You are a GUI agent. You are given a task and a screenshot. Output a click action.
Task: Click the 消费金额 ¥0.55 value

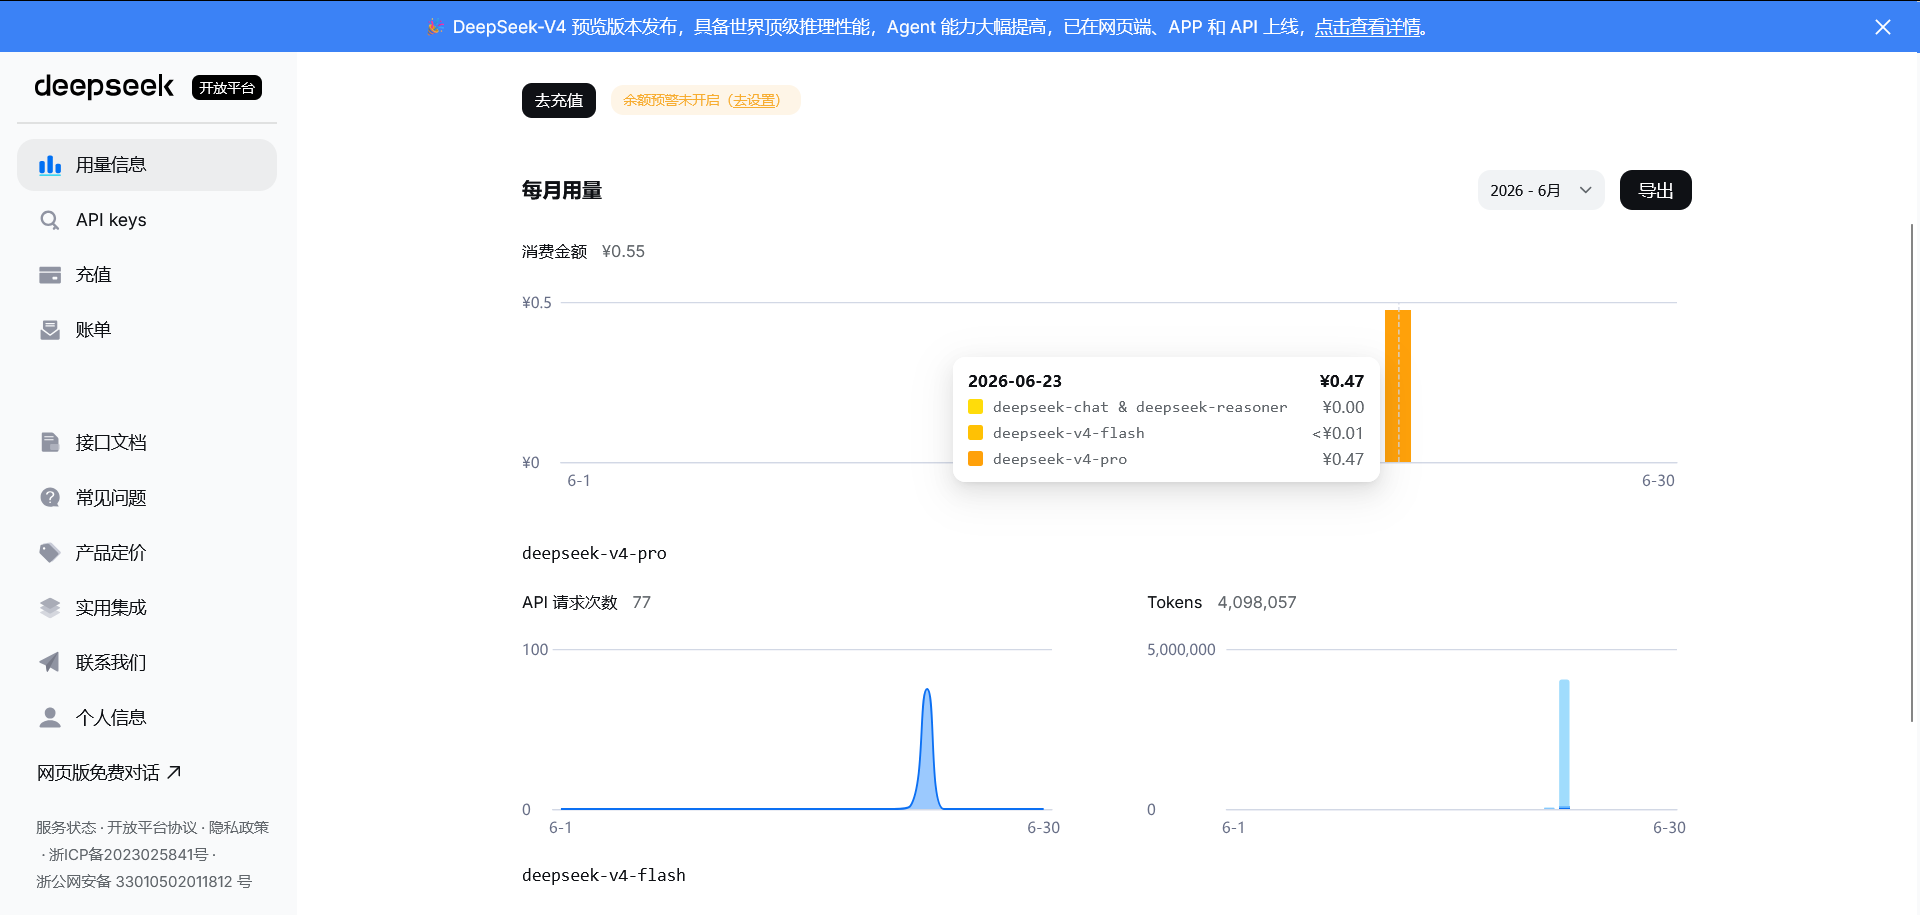(623, 251)
